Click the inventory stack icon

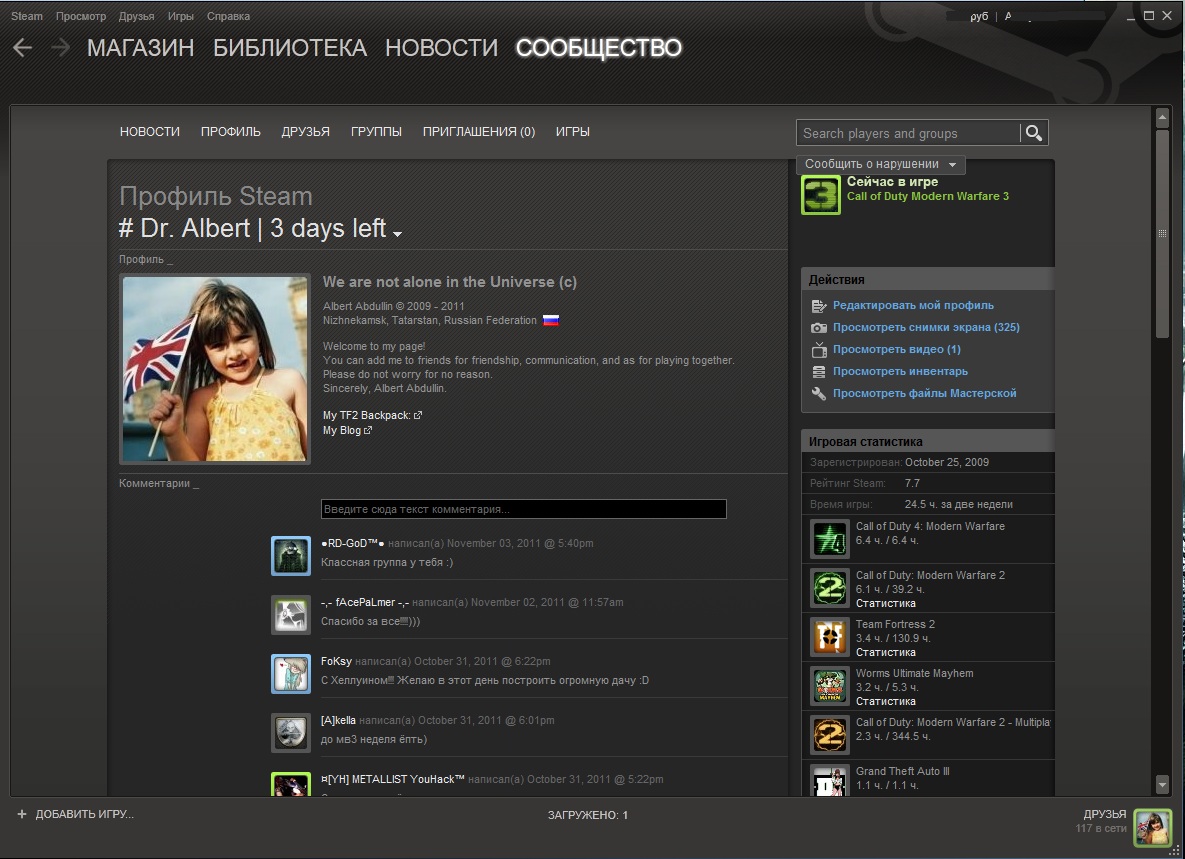pos(818,372)
